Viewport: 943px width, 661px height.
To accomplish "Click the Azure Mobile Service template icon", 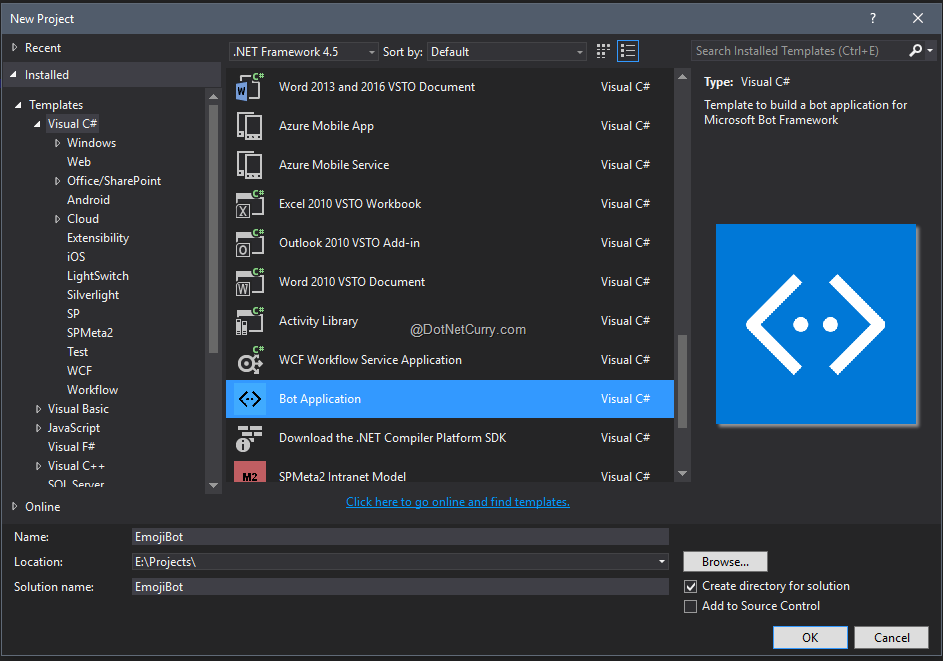I will point(250,165).
